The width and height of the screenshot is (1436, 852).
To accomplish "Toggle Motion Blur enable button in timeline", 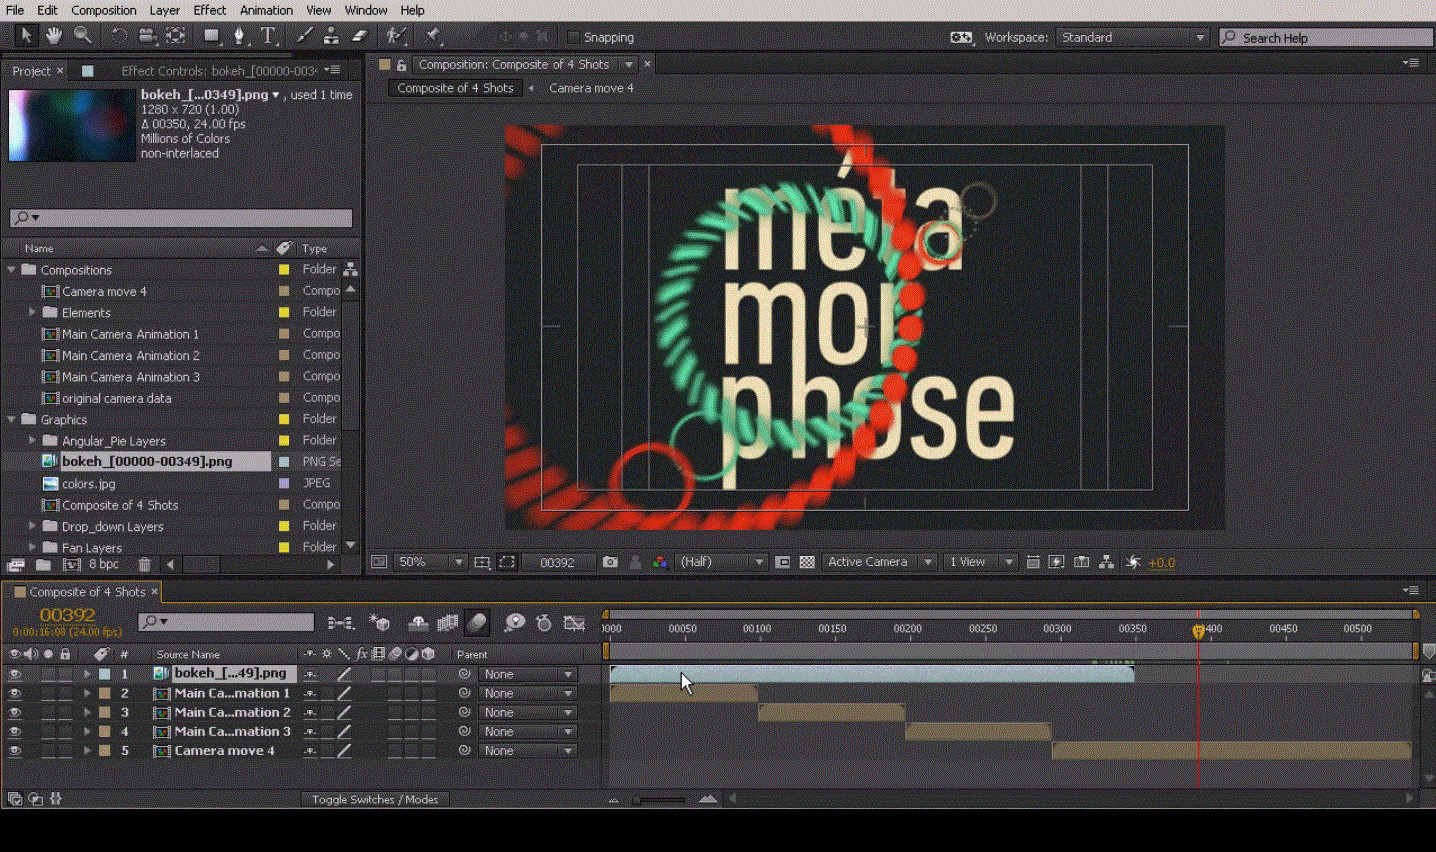I will pyautogui.click(x=478, y=623).
